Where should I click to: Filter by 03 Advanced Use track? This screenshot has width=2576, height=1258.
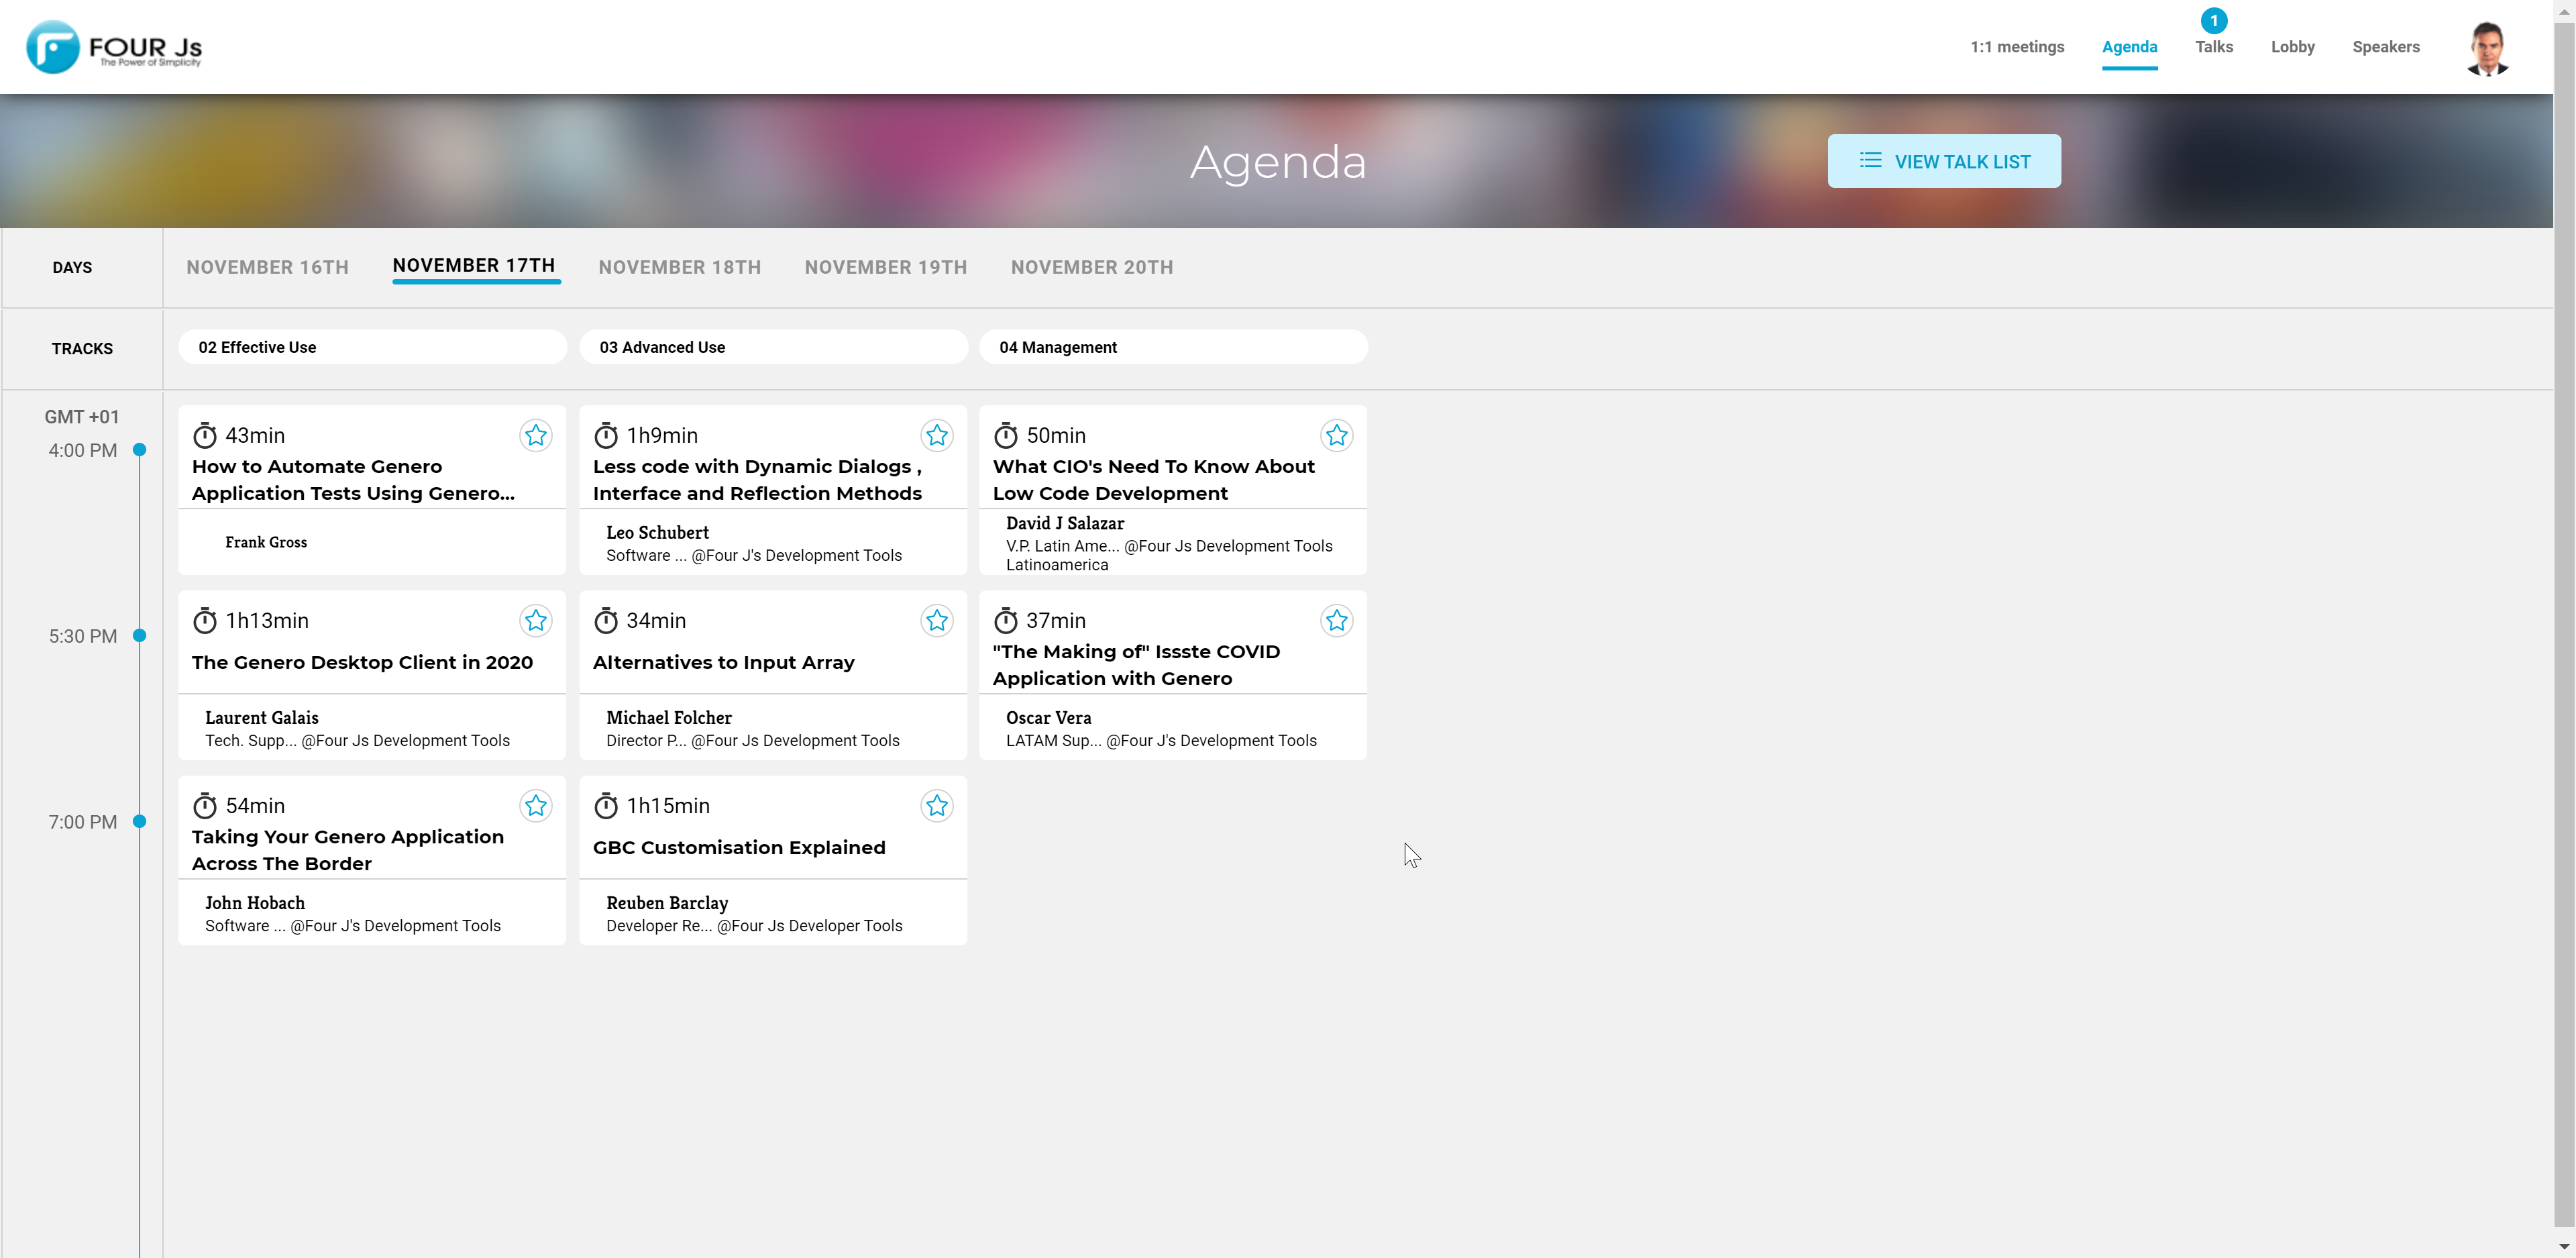click(x=773, y=347)
